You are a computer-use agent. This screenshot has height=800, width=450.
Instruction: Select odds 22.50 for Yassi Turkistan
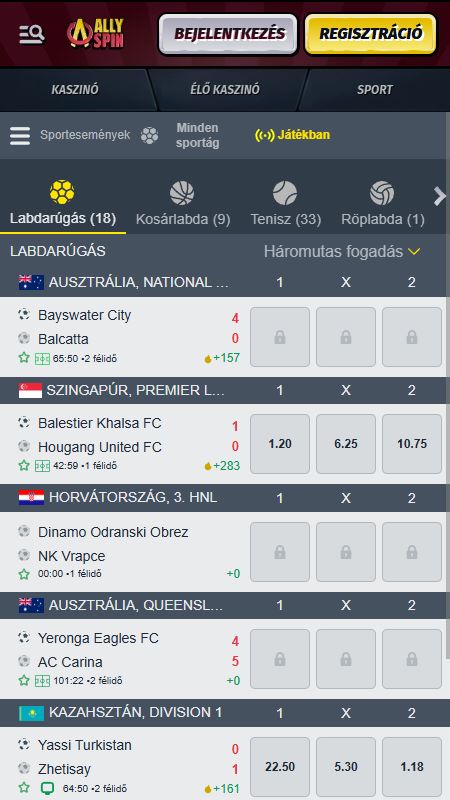click(x=280, y=766)
